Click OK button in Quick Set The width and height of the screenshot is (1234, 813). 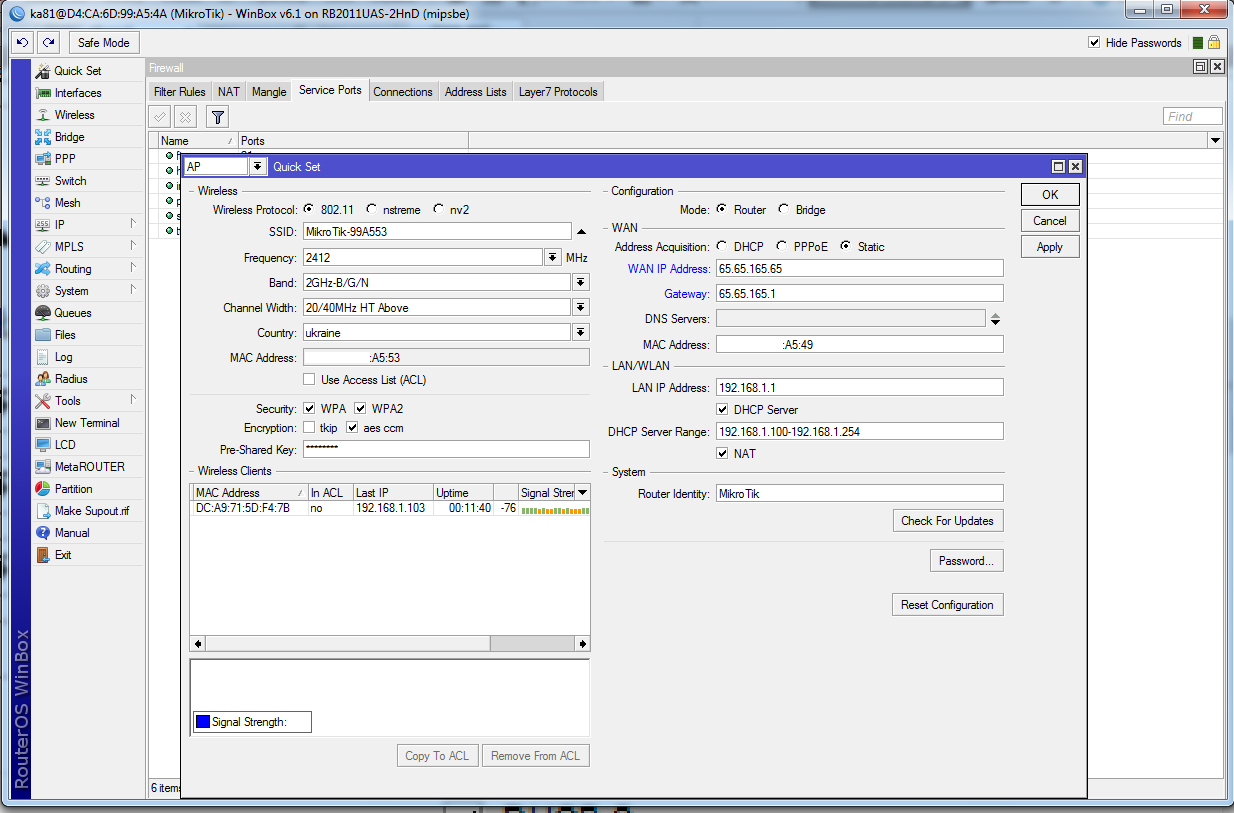point(1050,195)
